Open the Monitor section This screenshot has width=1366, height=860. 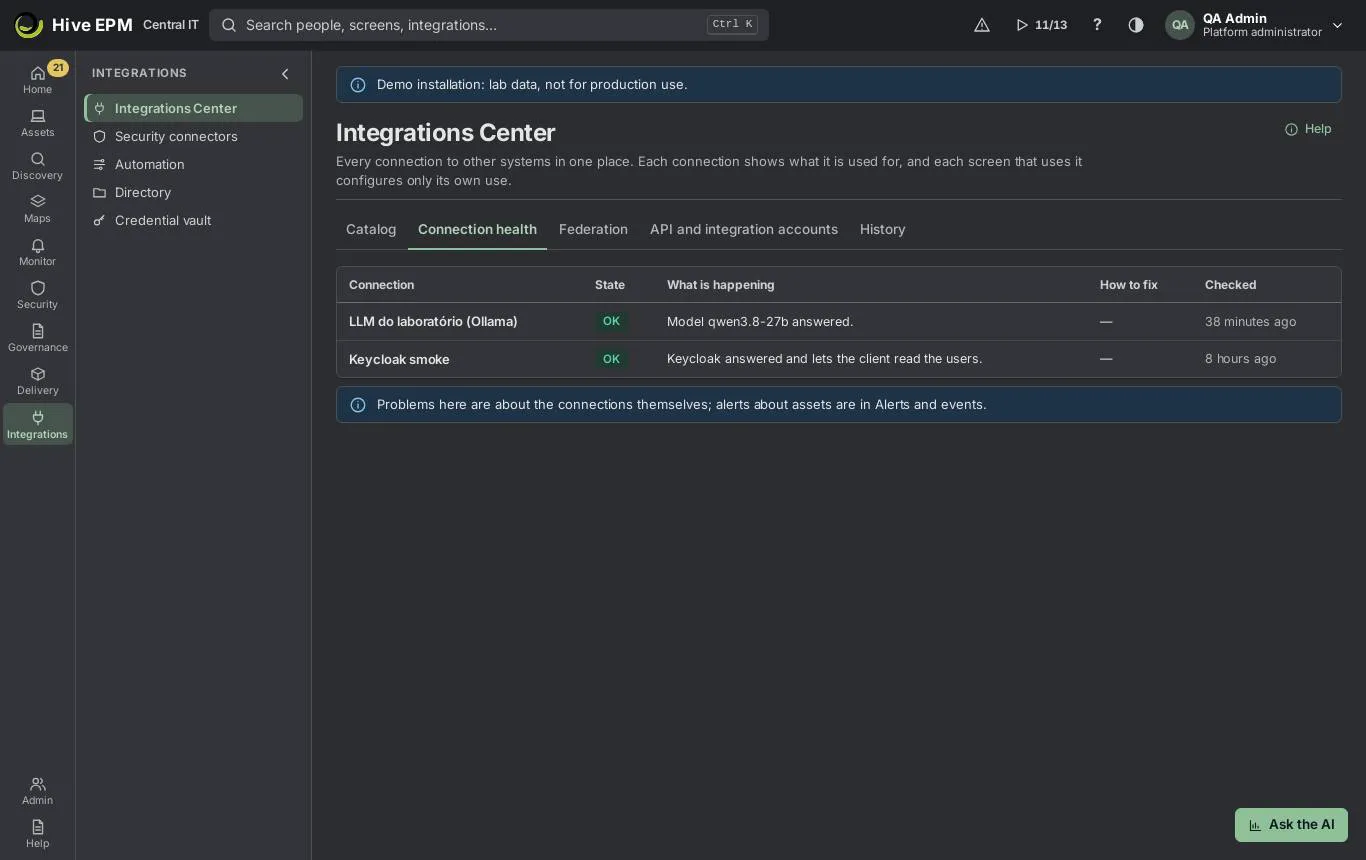coord(37,252)
